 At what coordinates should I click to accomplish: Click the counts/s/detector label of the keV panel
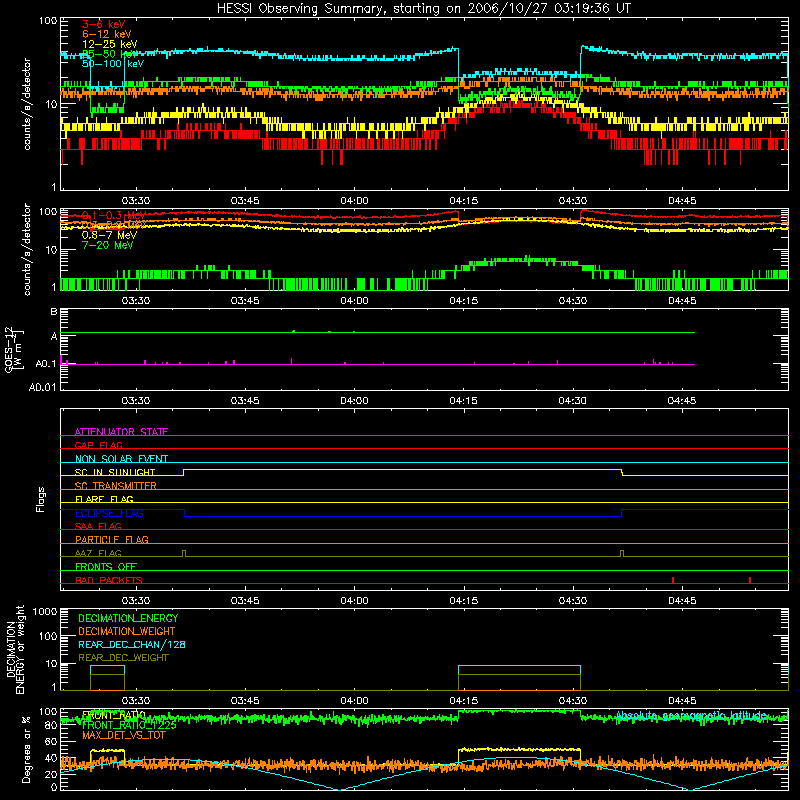pos(27,104)
